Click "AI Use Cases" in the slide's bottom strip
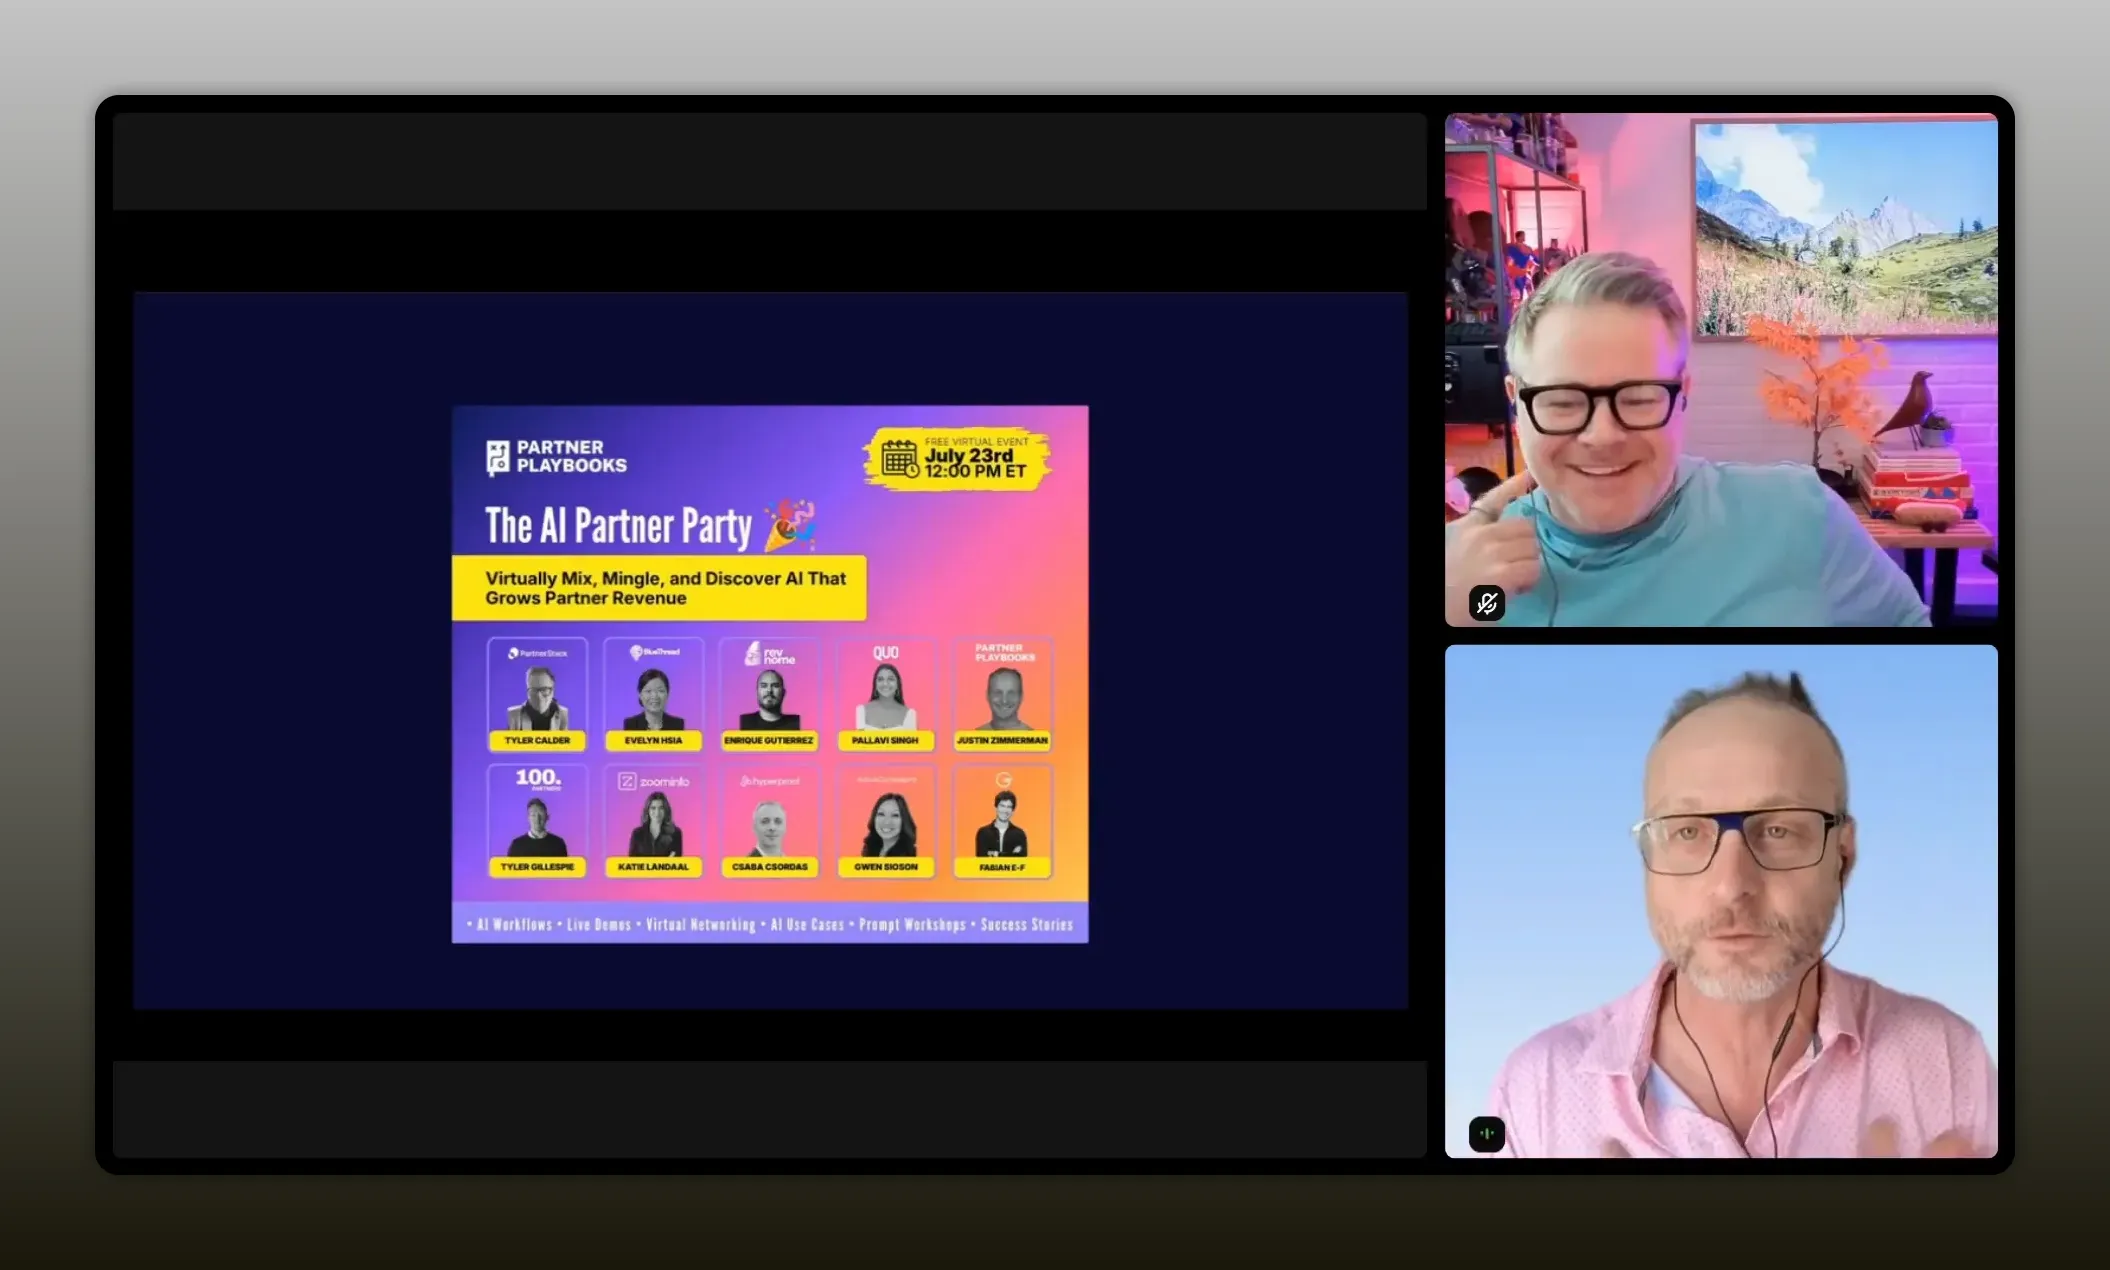 click(x=807, y=925)
